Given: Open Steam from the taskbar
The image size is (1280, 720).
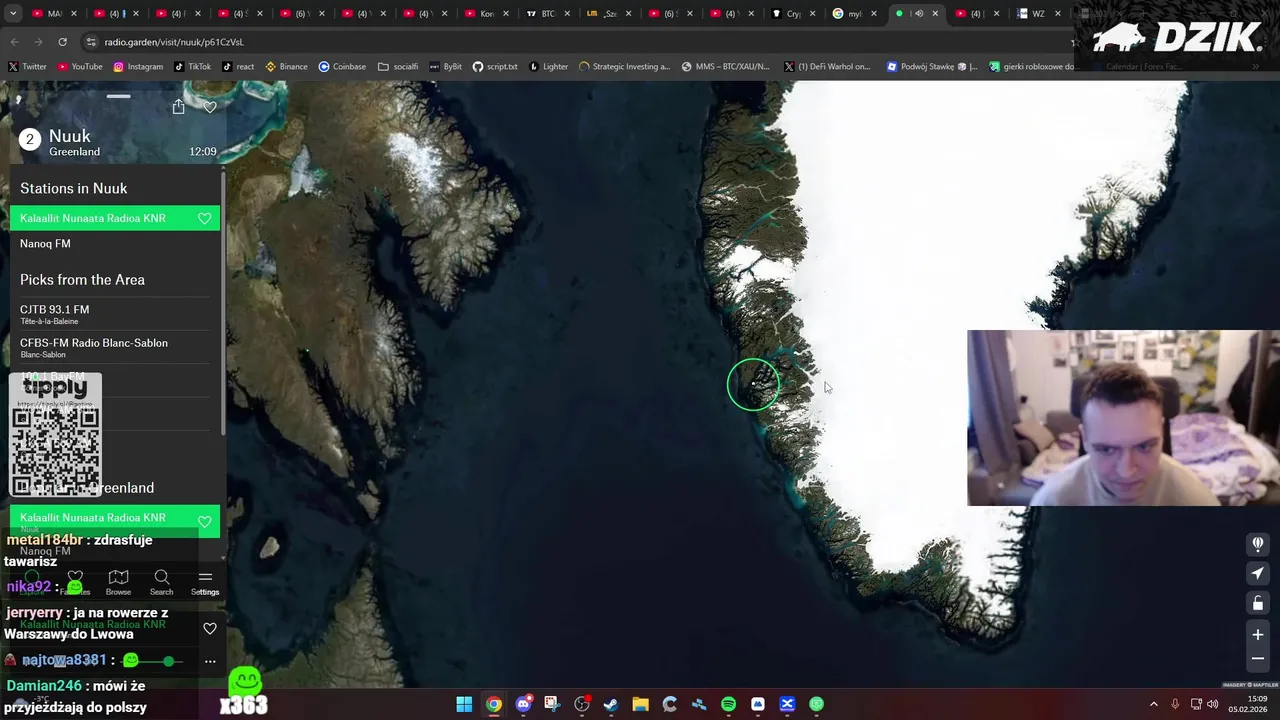Looking at the screenshot, I should 611,704.
